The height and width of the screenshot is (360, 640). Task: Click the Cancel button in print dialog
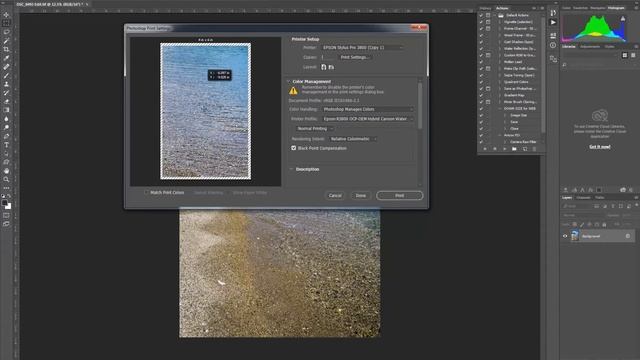[335, 196]
